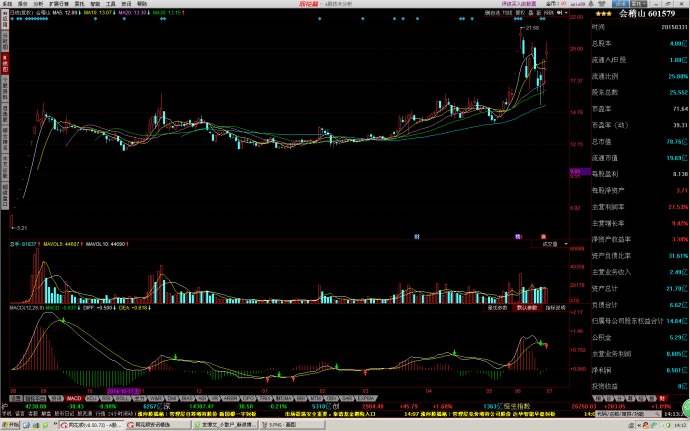Open the 分析 menu
The width and height of the screenshot is (690, 431).
(x=38, y=4)
